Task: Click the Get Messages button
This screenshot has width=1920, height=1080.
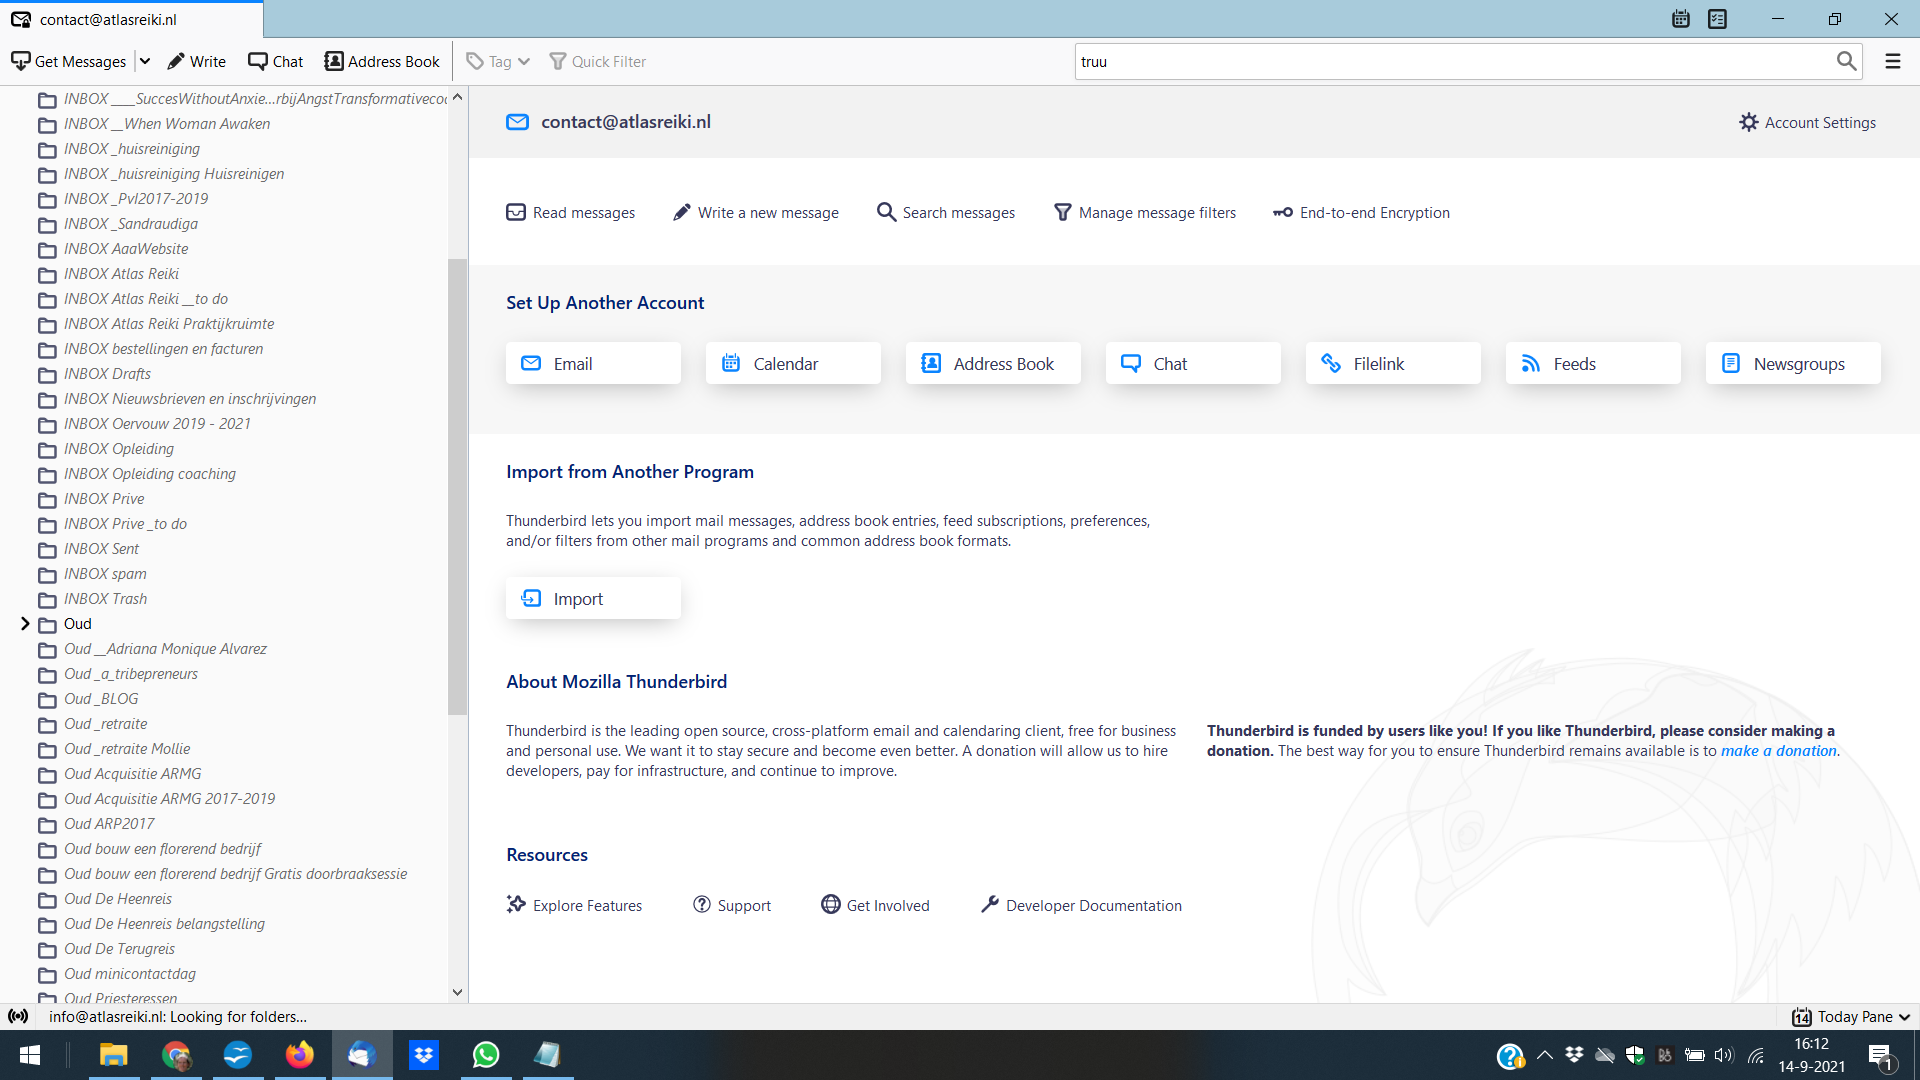Action: tap(68, 61)
